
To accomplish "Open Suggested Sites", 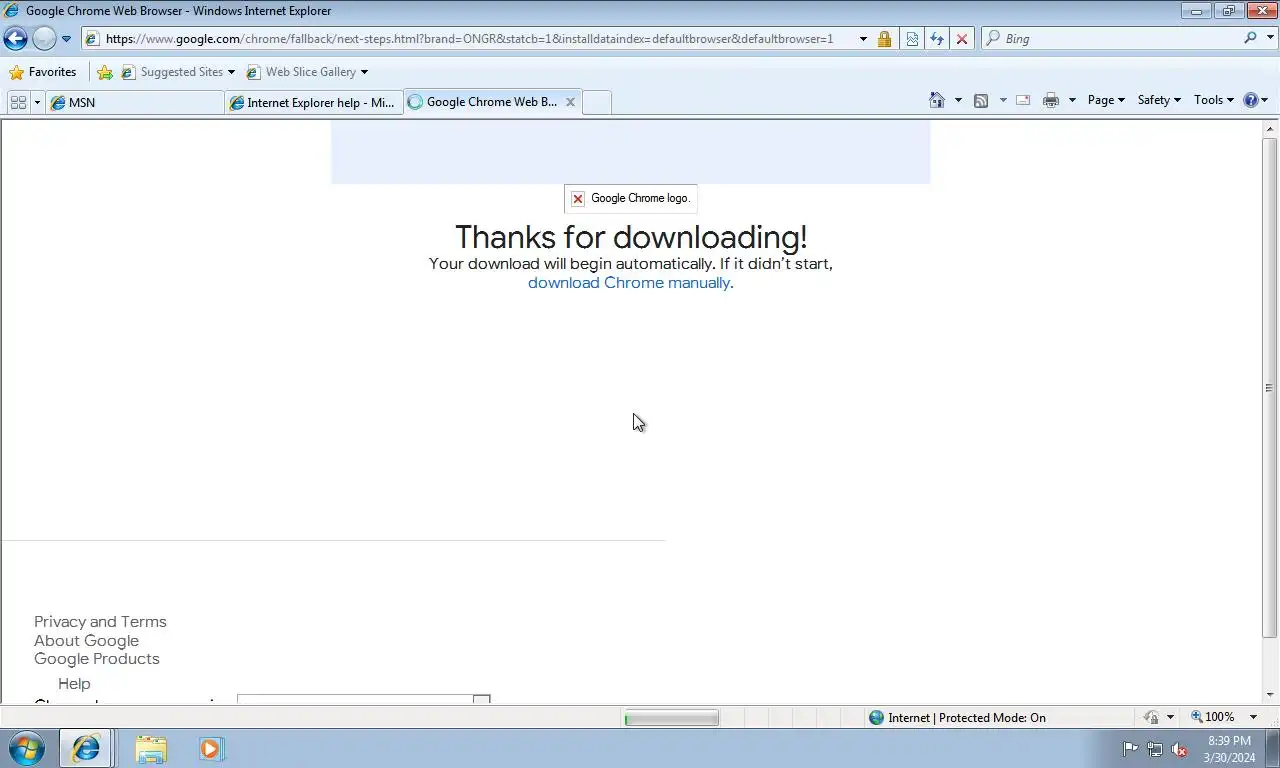I will tap(178, 72).
